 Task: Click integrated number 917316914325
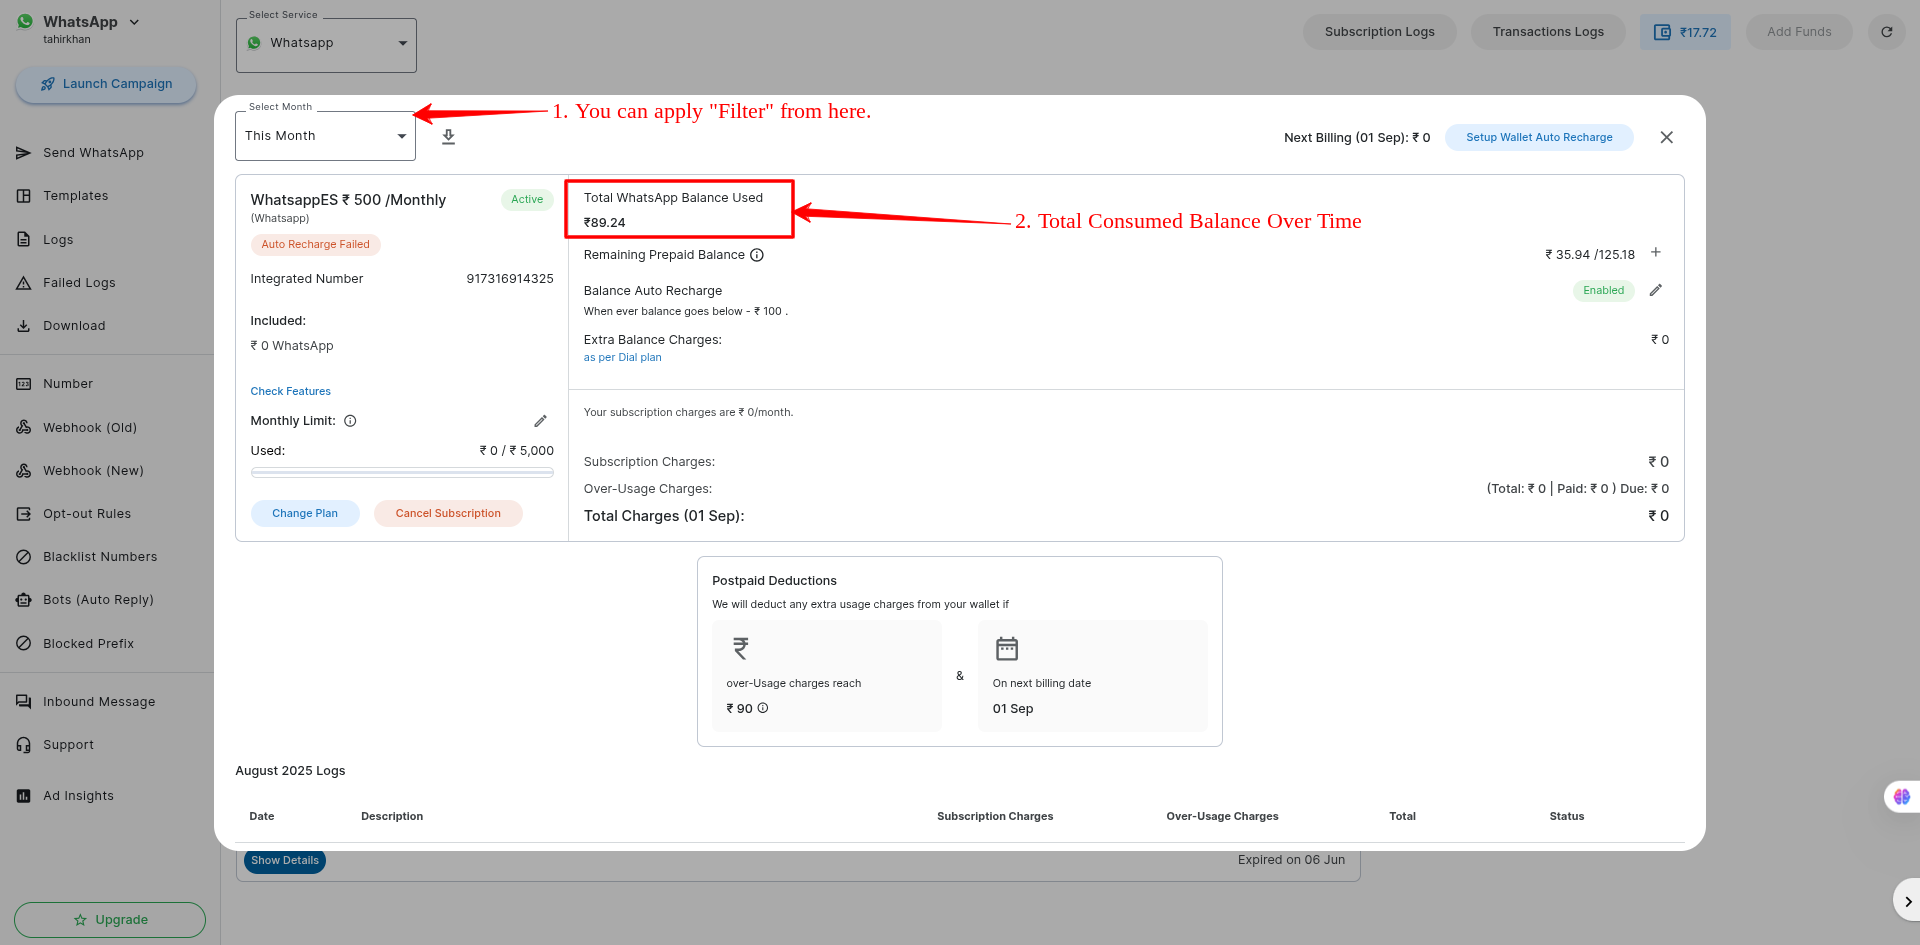coord(510,279)
